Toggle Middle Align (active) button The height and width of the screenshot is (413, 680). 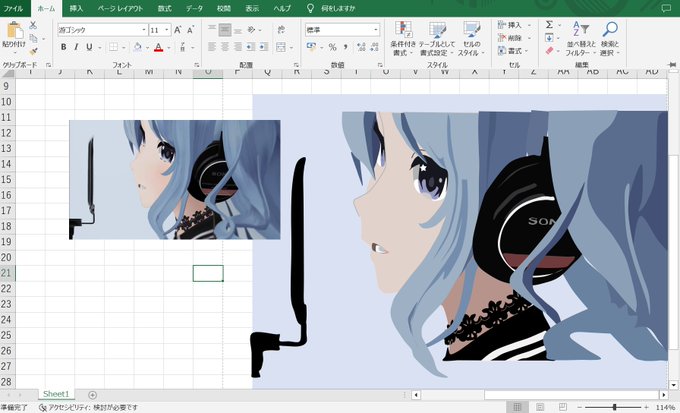coord(225,30)
